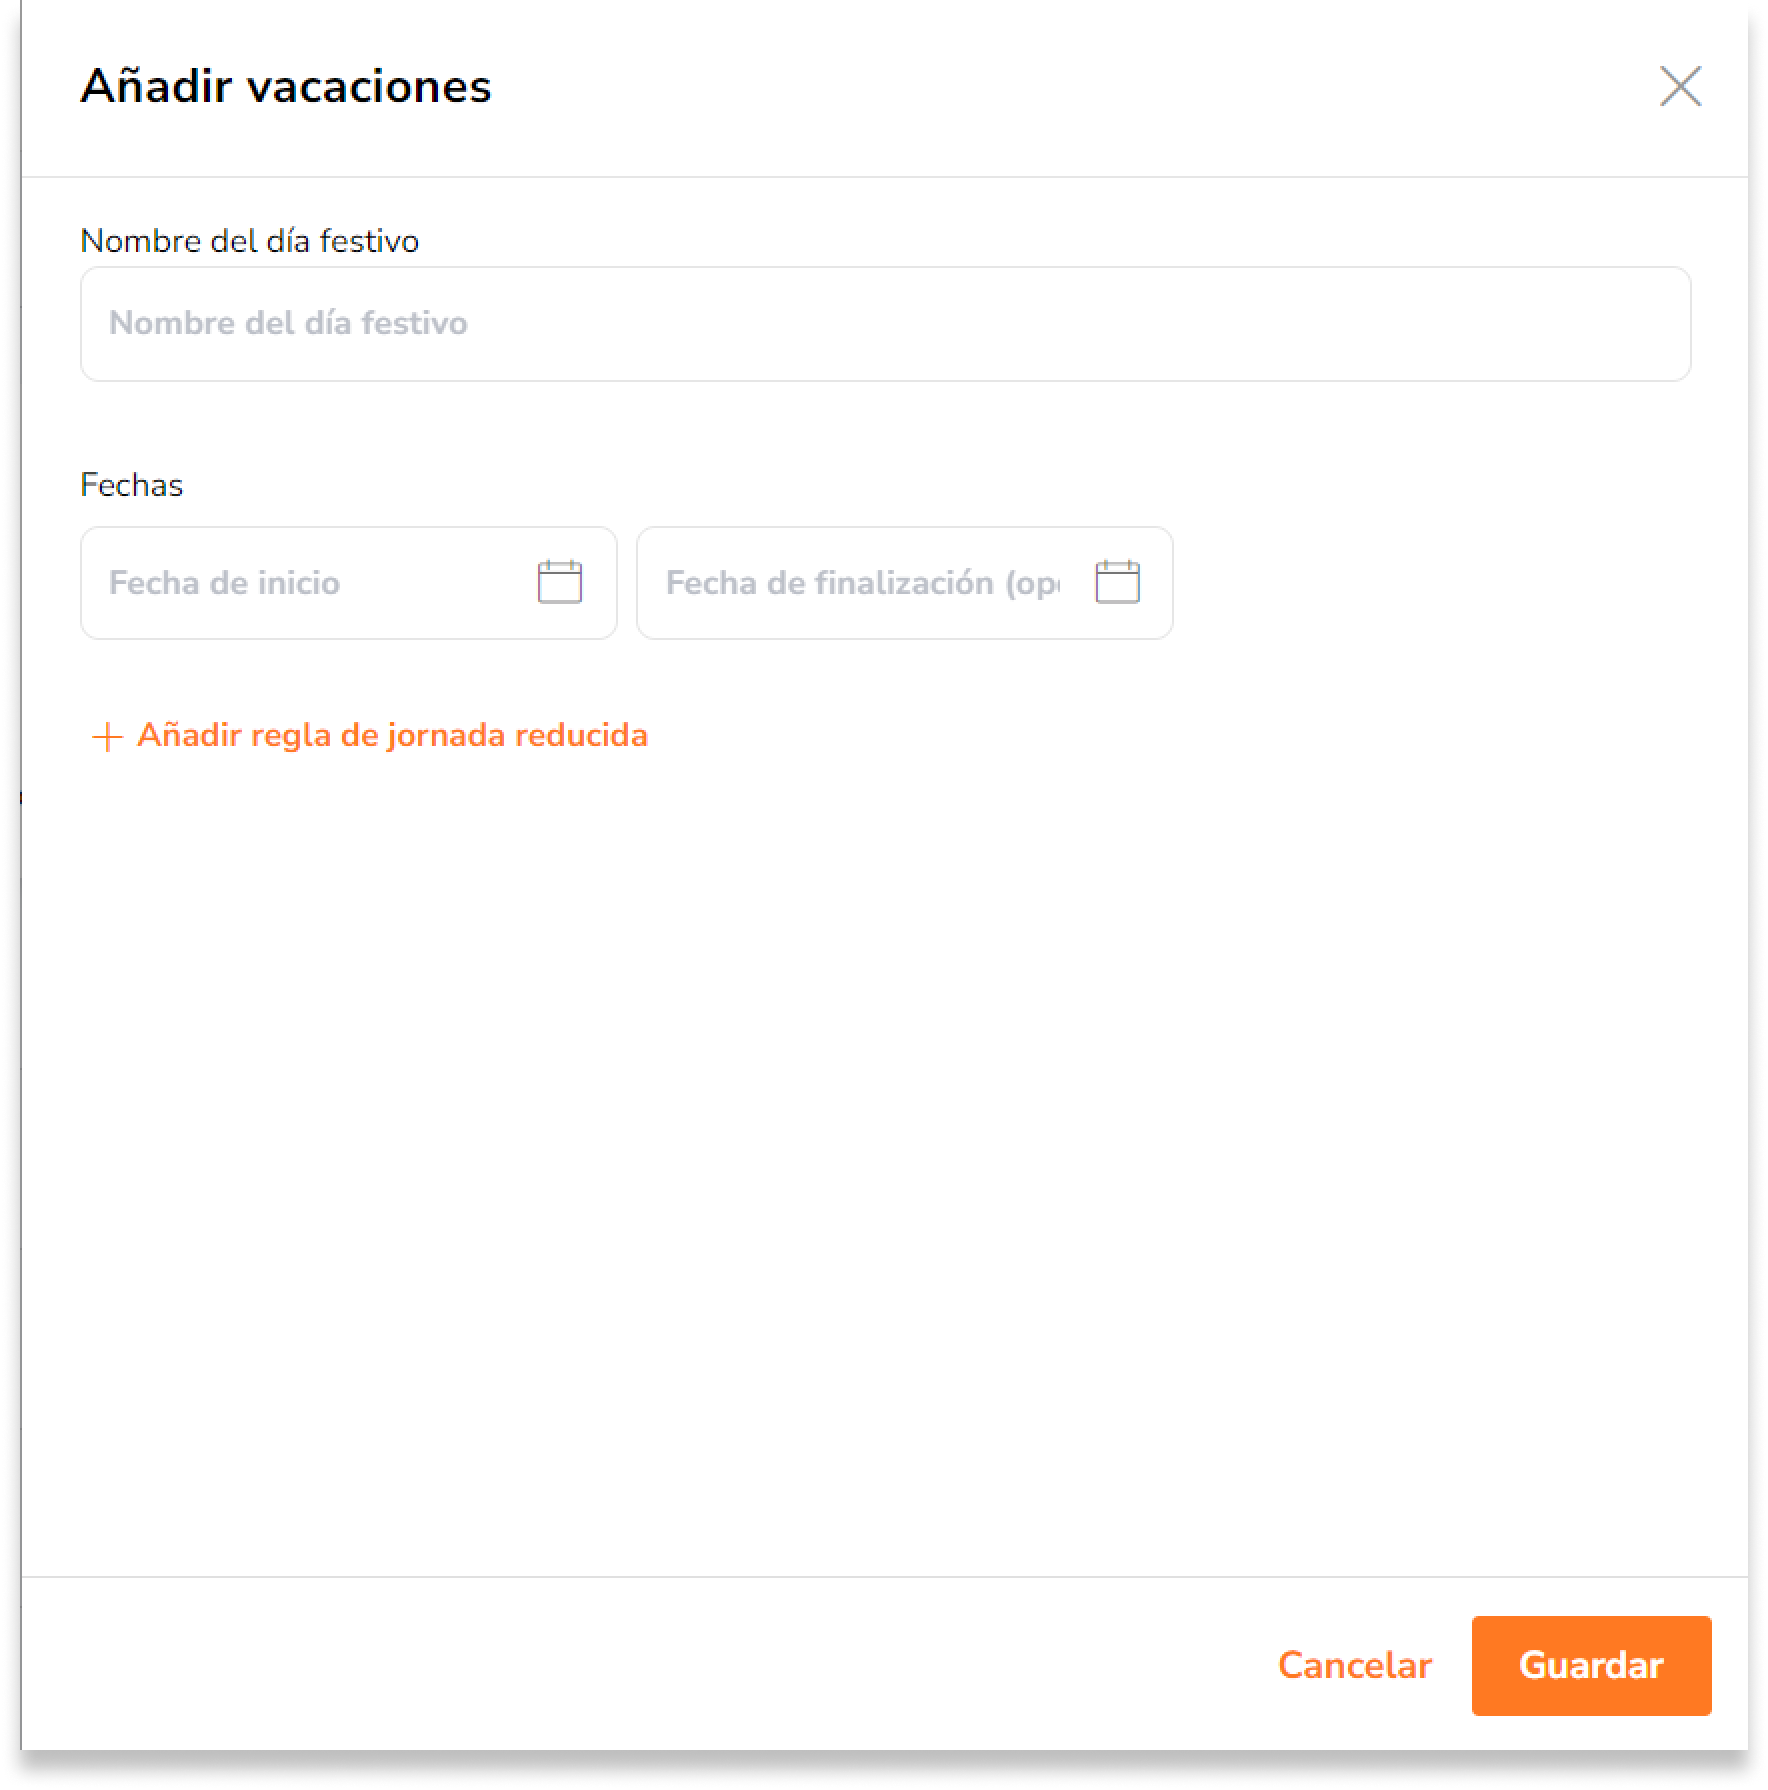Click the Añadir regla de jornada reducida text
This screenshot has height=1790, width=1768.
[392, 735]
